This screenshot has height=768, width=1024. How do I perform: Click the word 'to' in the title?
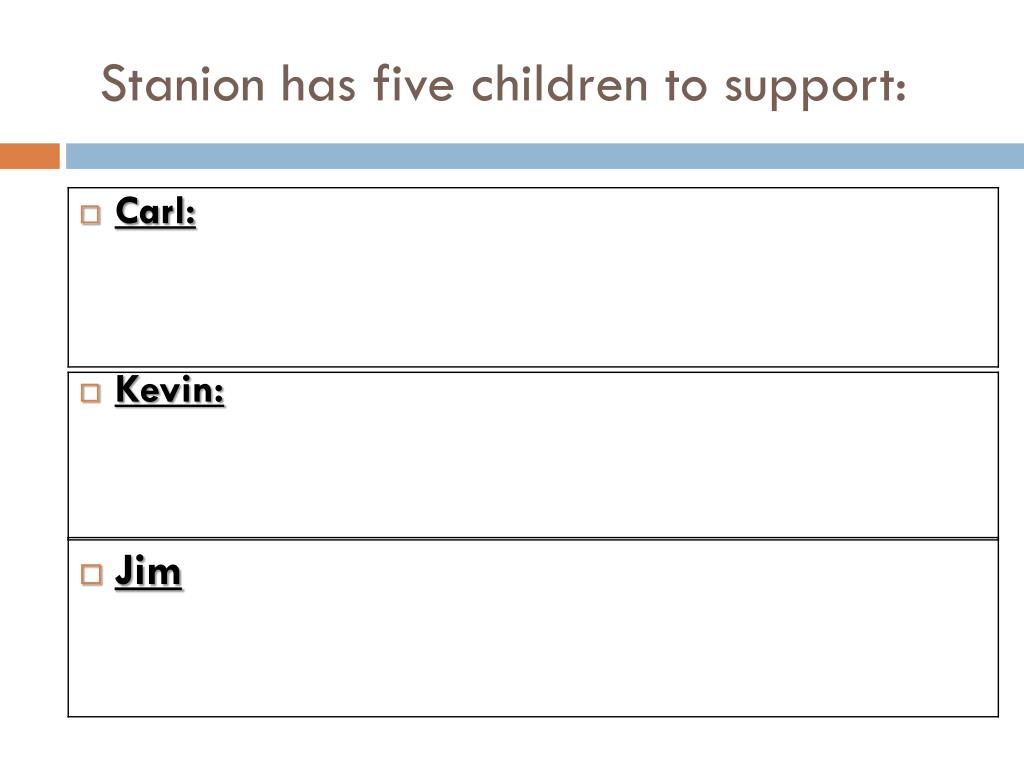click(686, 85)
